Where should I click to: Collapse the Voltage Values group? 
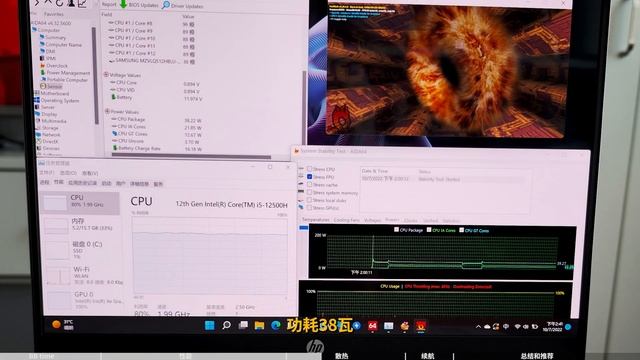[x=107, y=75]
